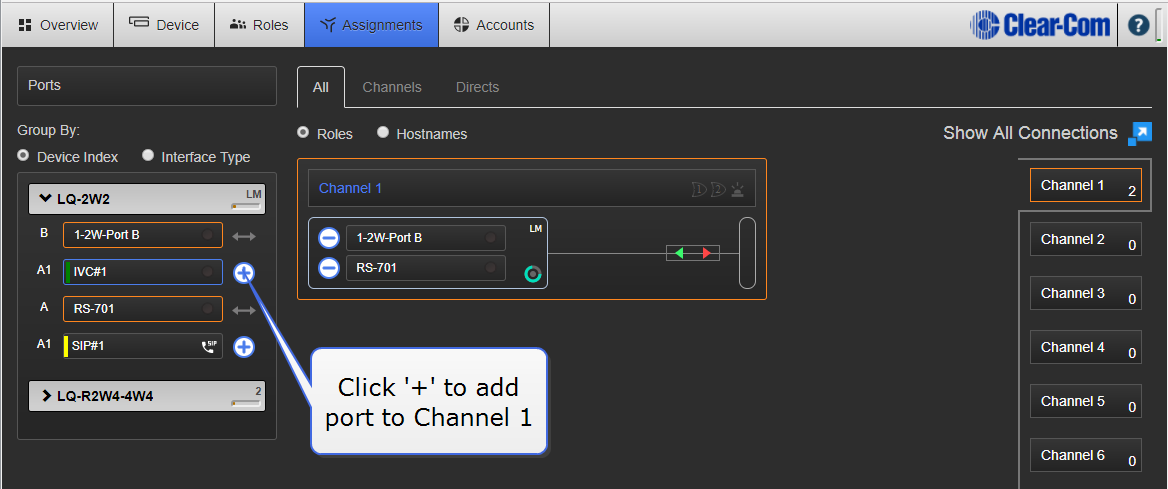Select the IVC#1 port

coord(143,272)
